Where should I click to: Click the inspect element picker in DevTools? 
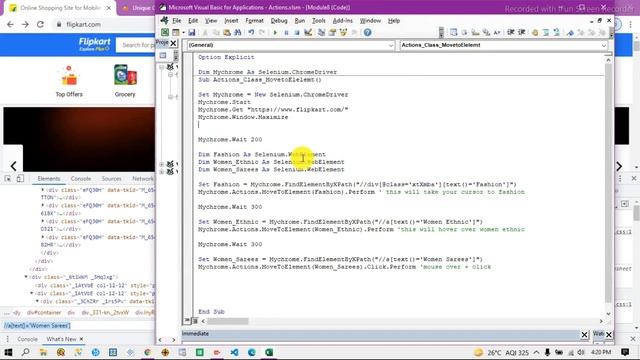[8, 179]
